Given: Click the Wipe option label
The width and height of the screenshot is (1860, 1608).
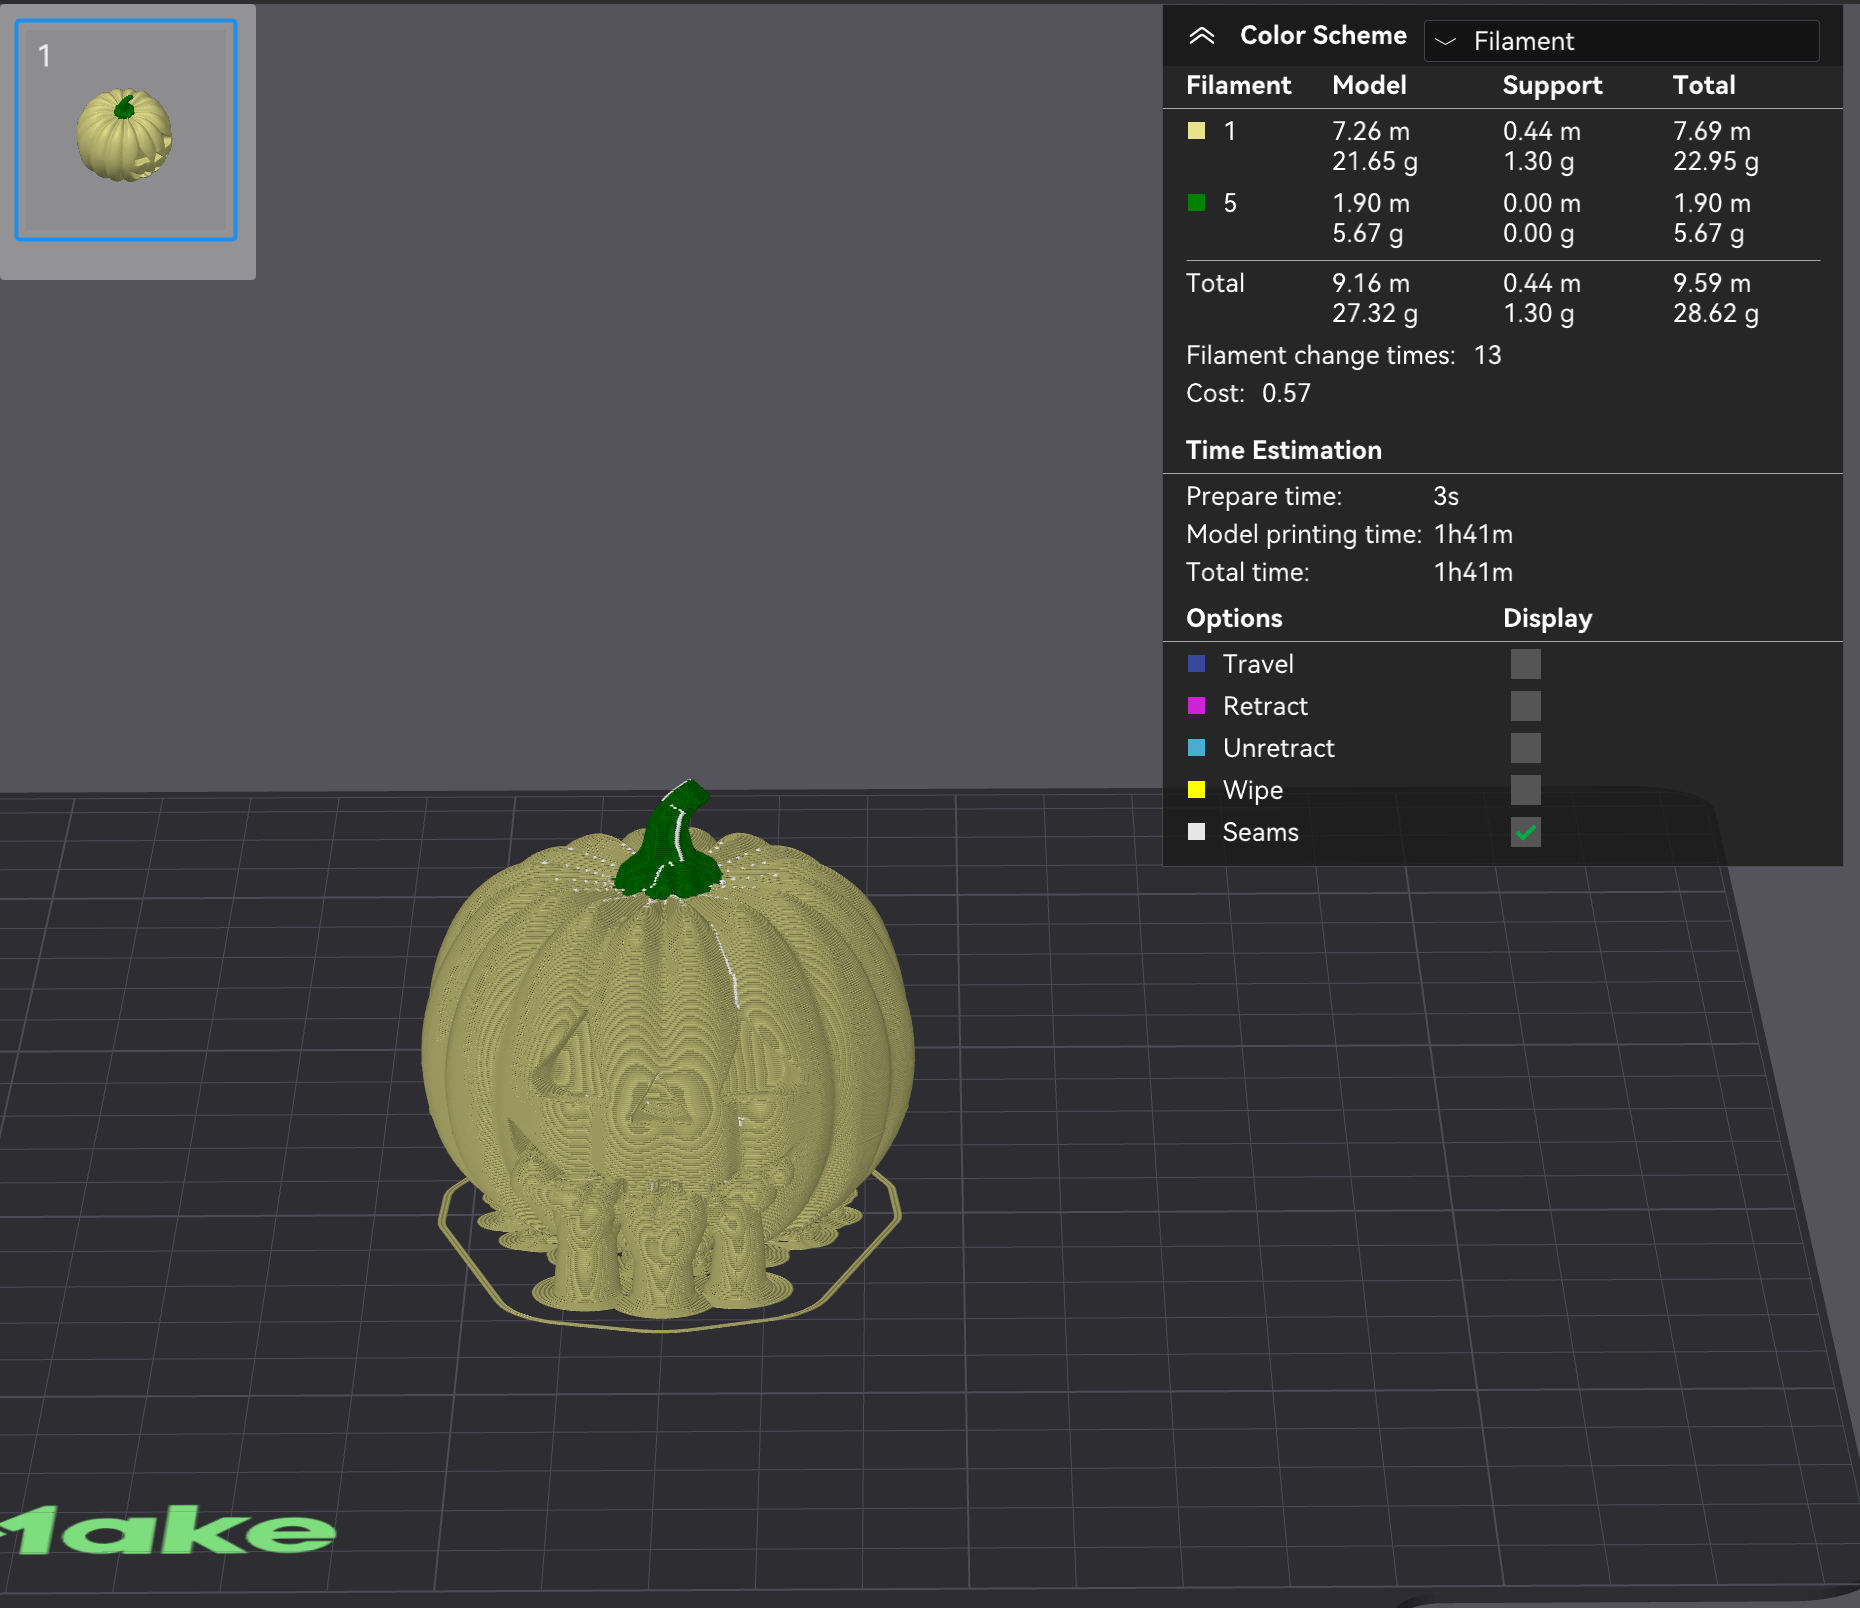Looking at the screenshot, I should (x=1252, y=790).
